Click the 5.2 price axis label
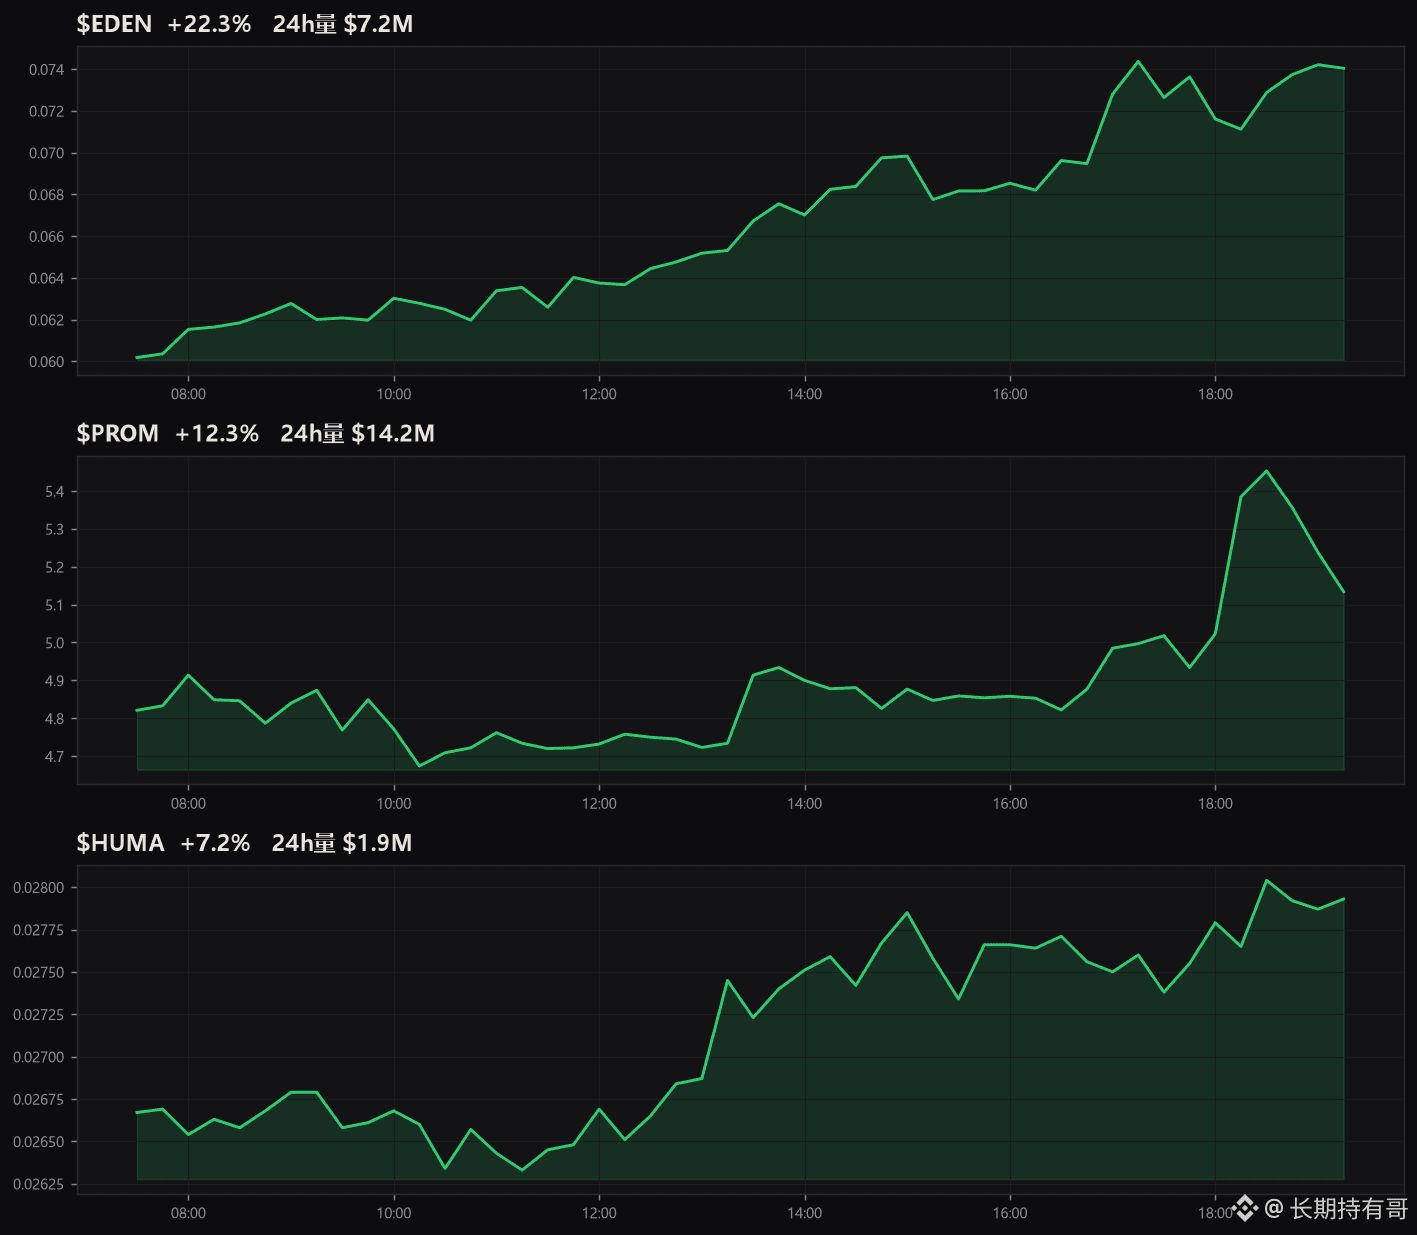 [x=54, y=567]
